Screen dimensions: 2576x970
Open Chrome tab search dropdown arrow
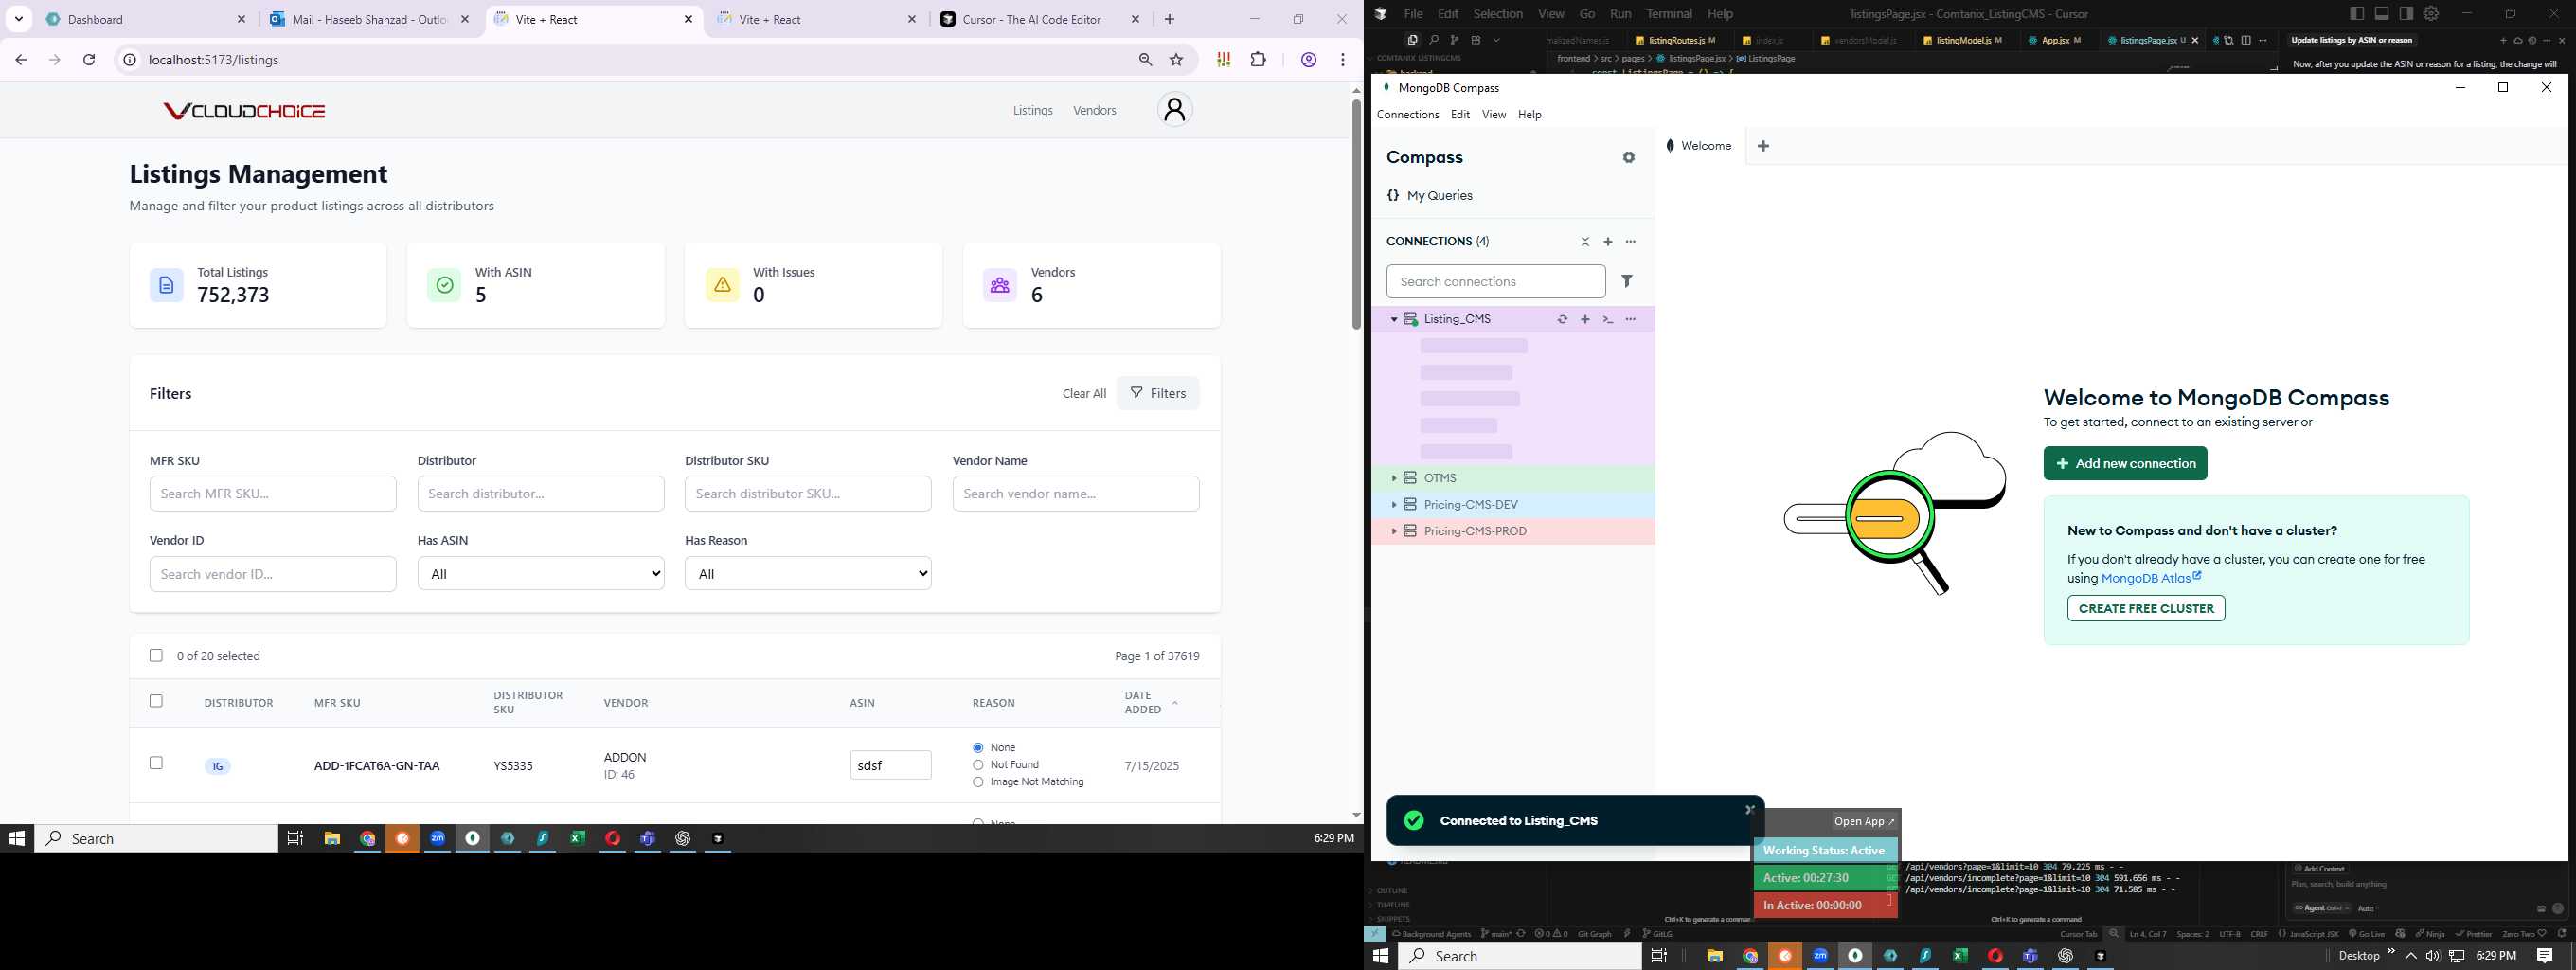point(19,19)
